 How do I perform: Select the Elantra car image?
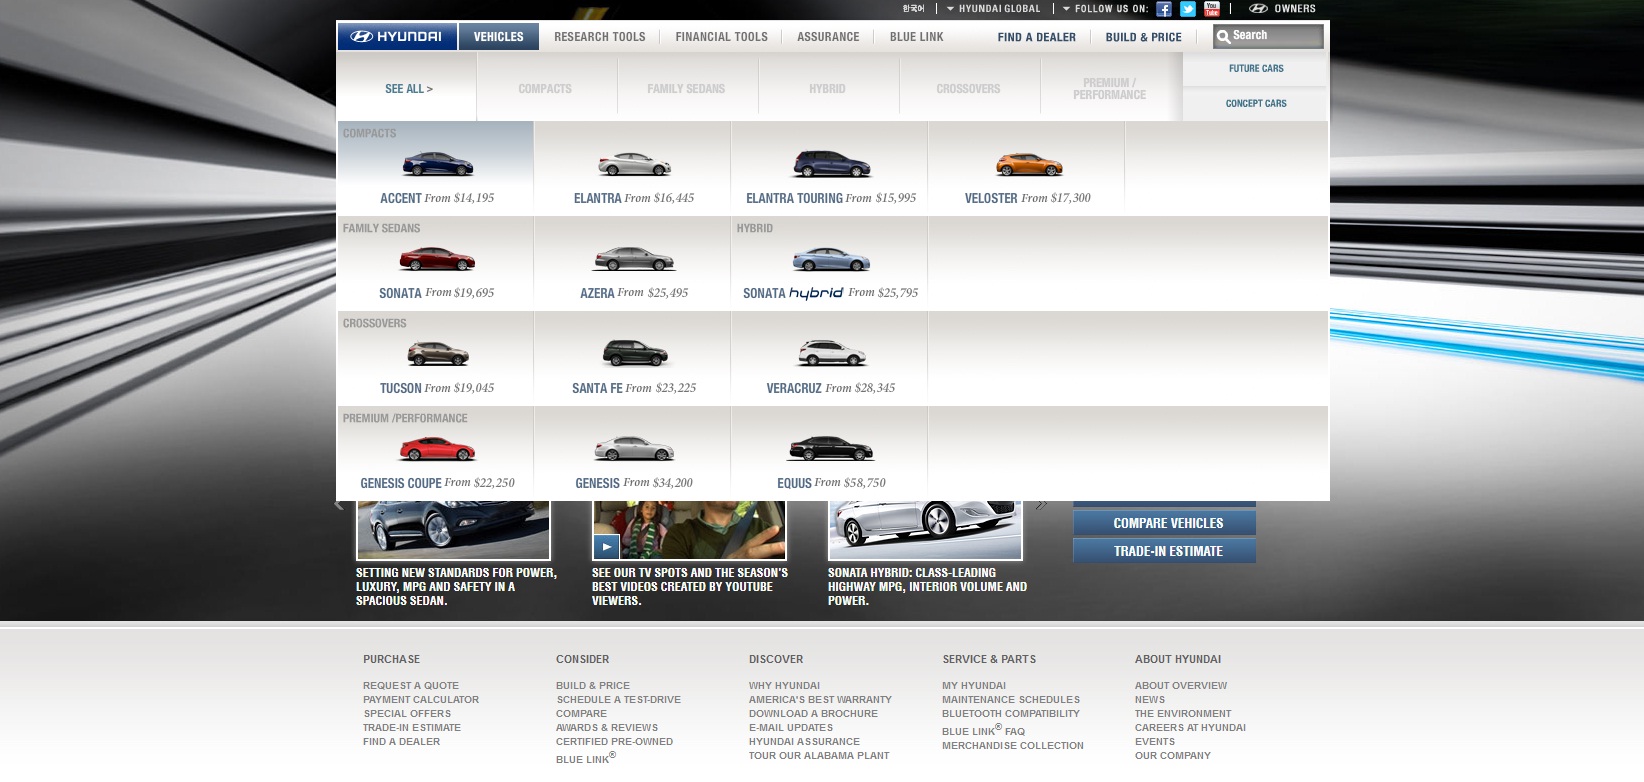pos(634,164)
